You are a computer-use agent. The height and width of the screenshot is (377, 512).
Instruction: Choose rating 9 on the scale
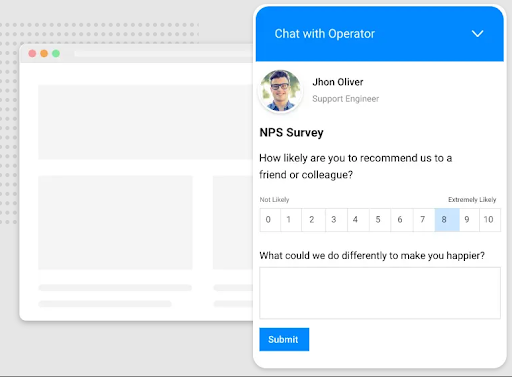coord(469,220)
